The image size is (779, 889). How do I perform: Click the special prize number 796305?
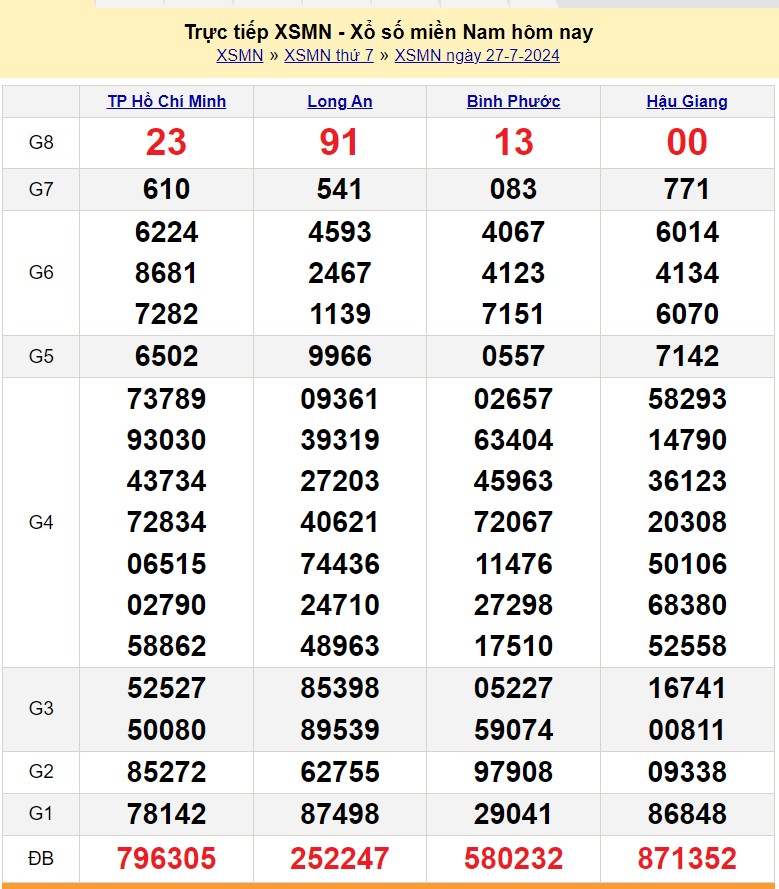tap(166, 858)
